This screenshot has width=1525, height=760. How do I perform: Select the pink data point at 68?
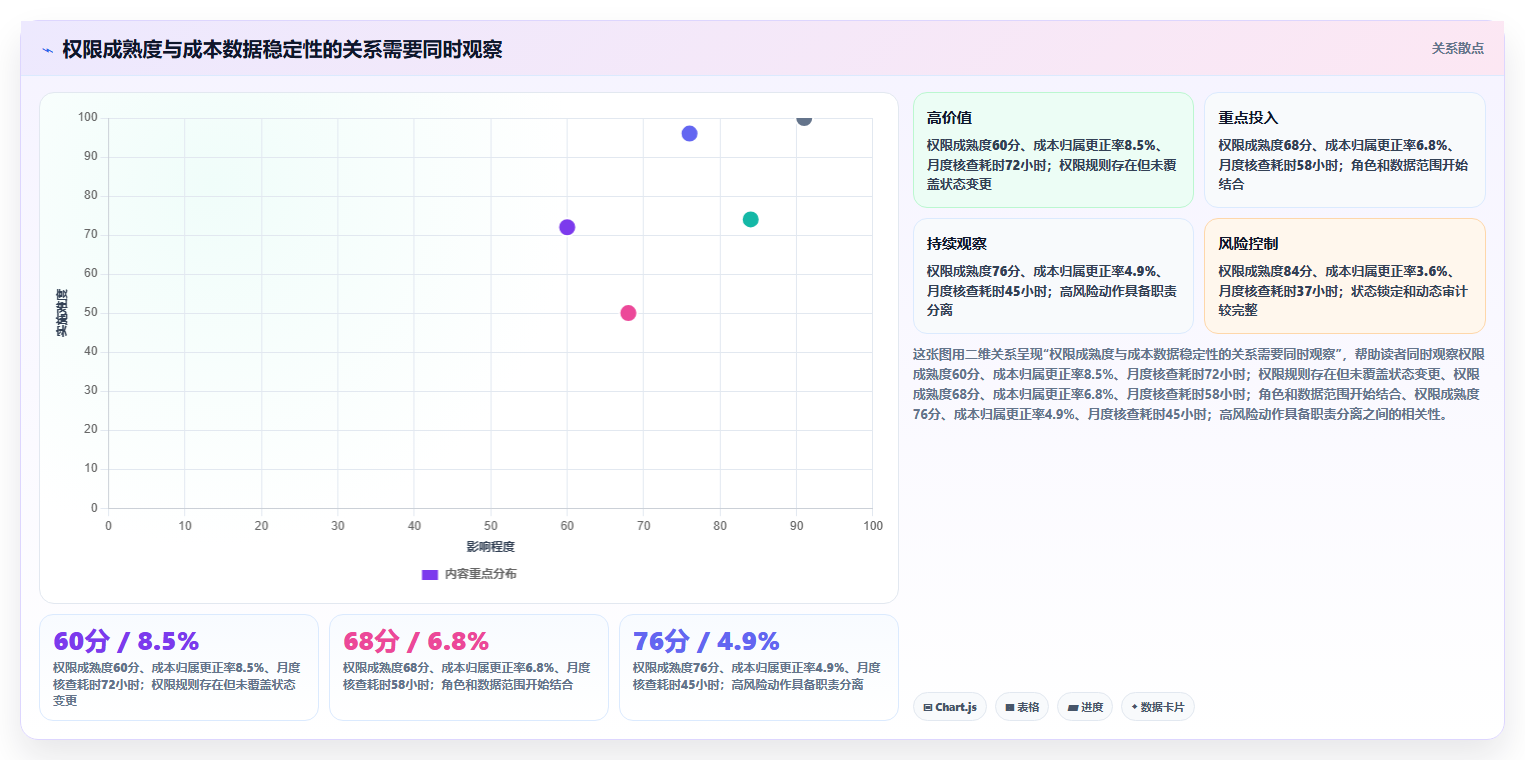click(628, 313)
